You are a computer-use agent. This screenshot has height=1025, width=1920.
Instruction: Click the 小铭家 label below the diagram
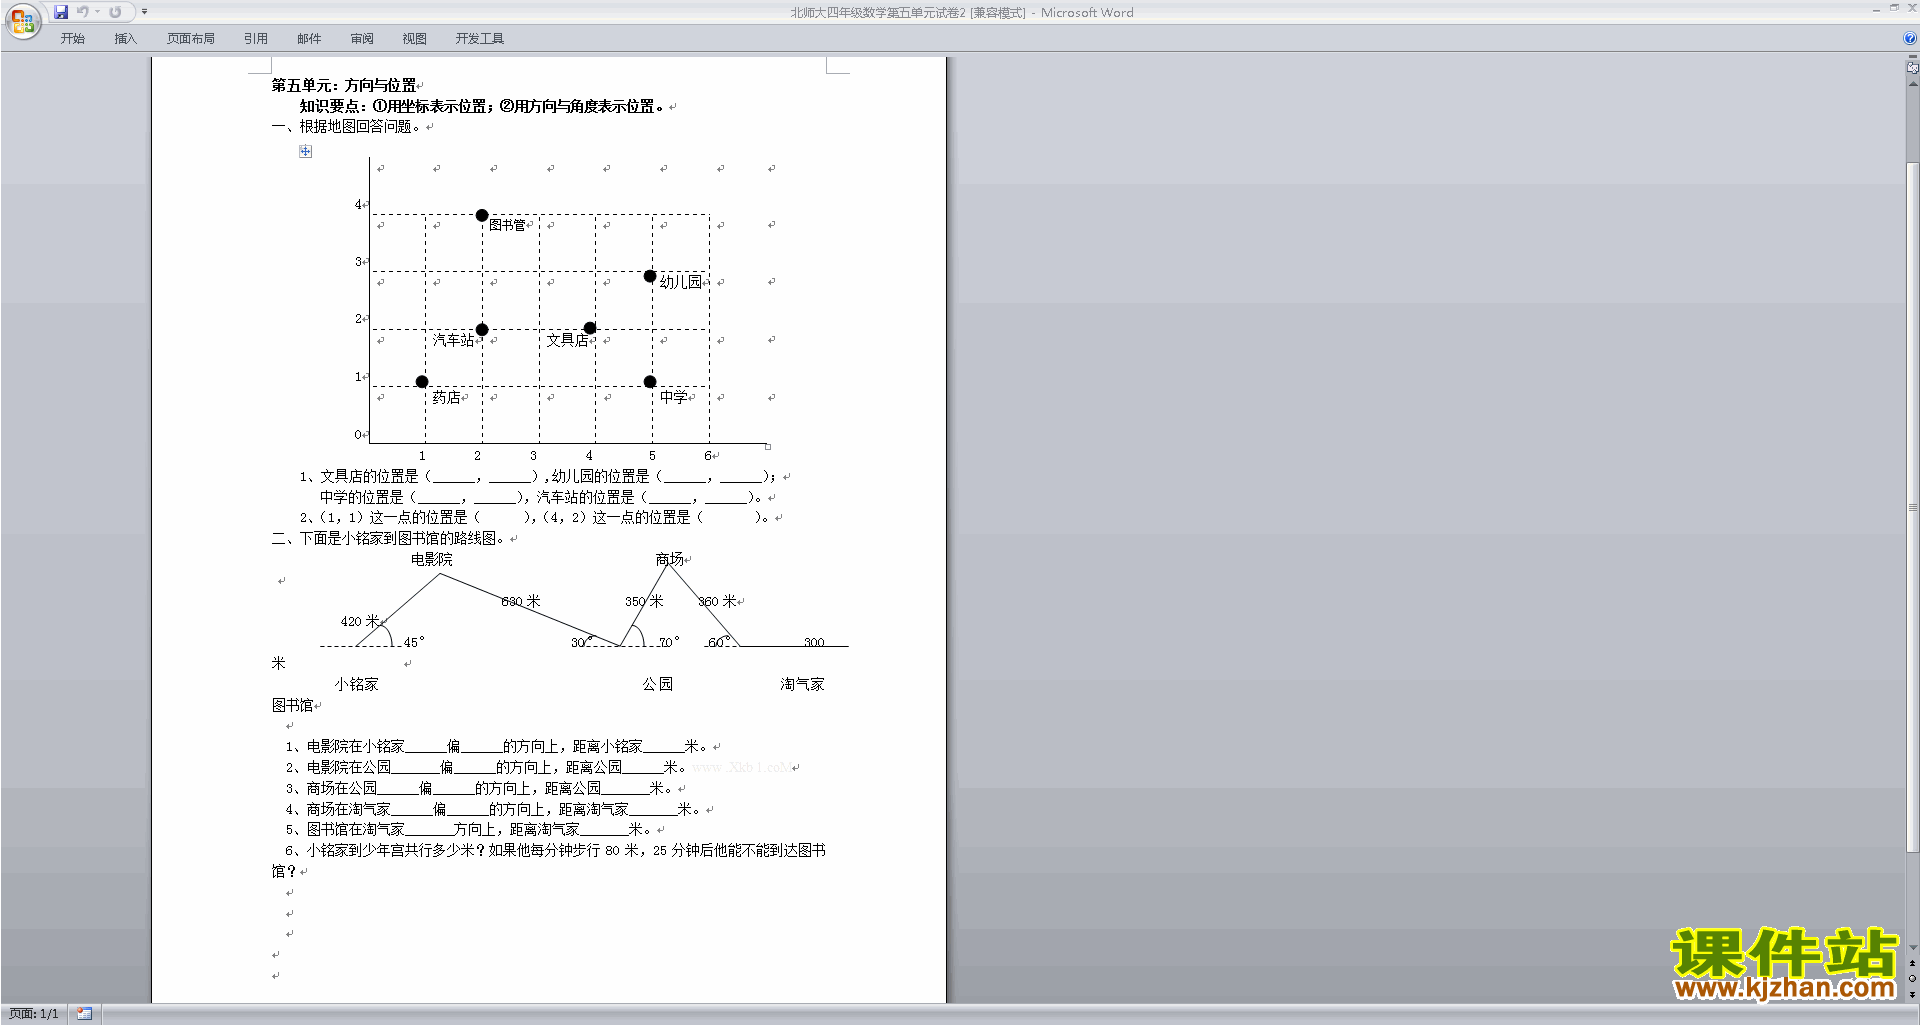[x=357, y=684]
